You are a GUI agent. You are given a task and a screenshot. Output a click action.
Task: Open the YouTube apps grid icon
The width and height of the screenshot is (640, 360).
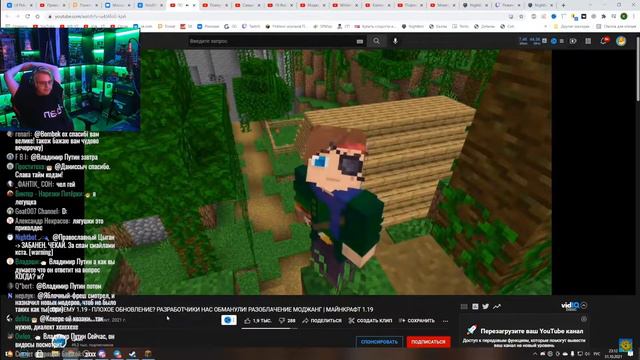pyautogui.click(x=588, y=41)
